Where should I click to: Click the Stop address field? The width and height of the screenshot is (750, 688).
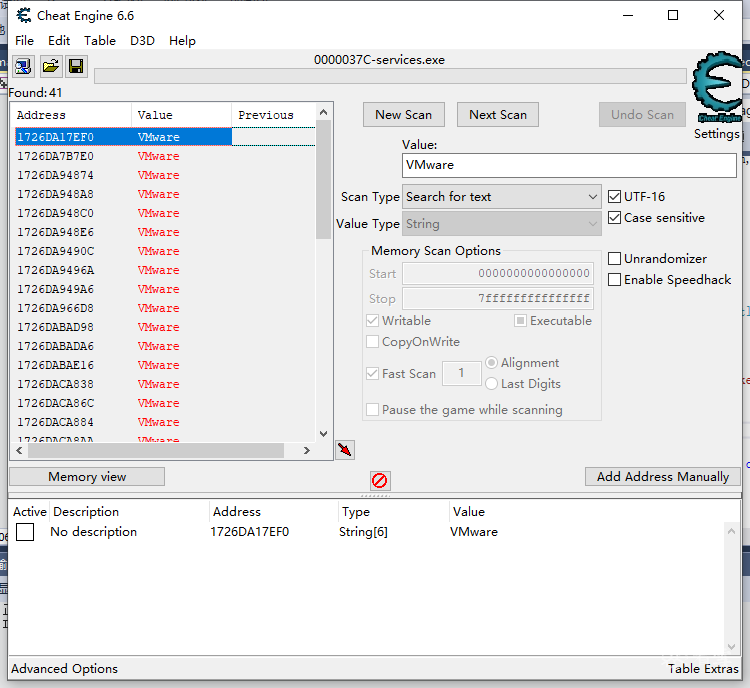pyautogui.click(x=498, y=299)
